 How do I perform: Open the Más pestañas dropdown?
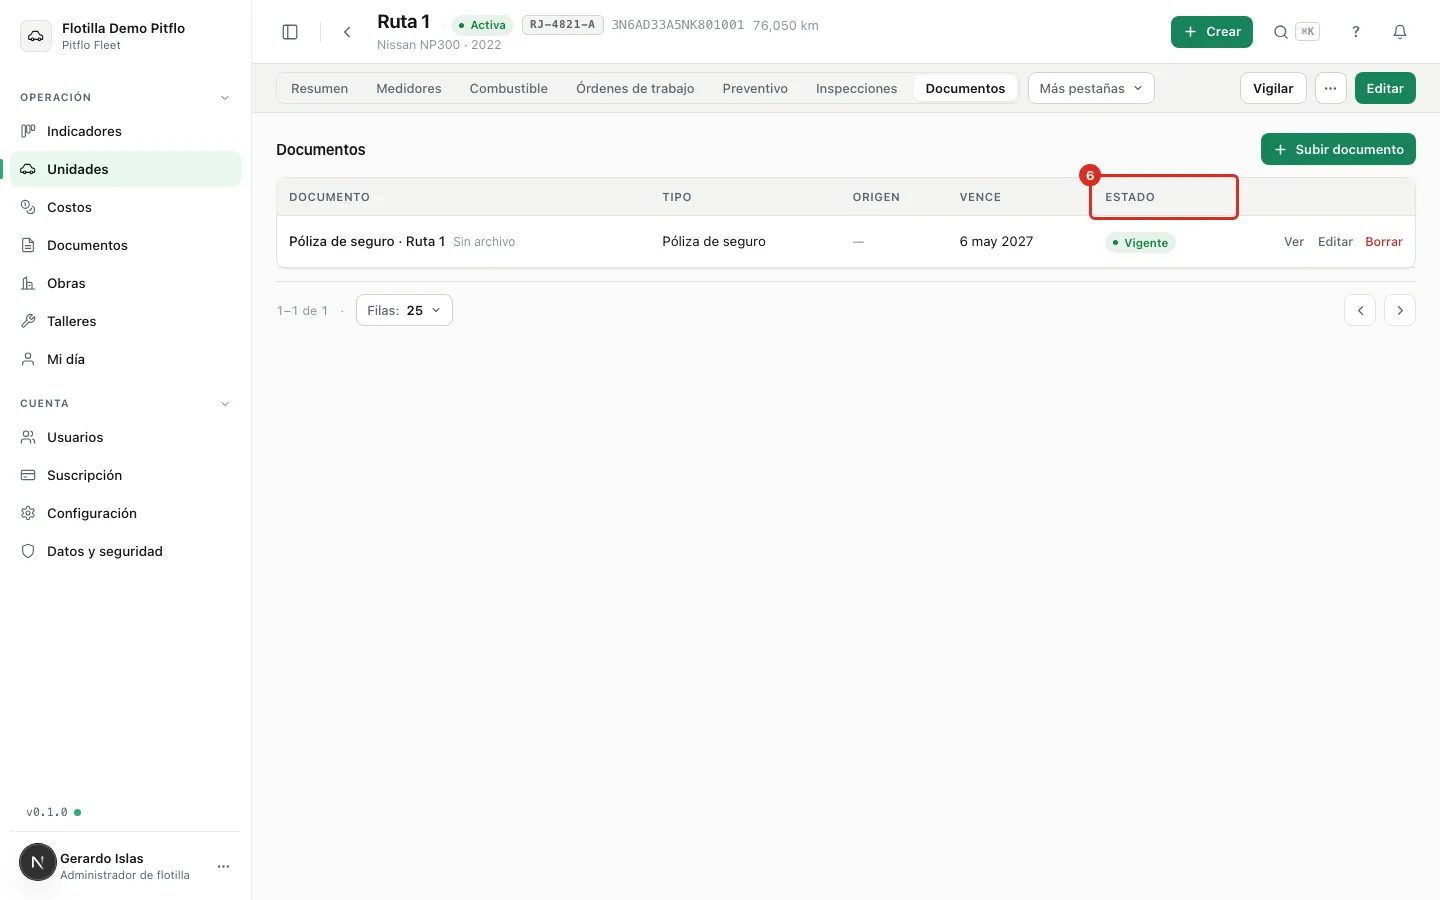point(1091,88)
